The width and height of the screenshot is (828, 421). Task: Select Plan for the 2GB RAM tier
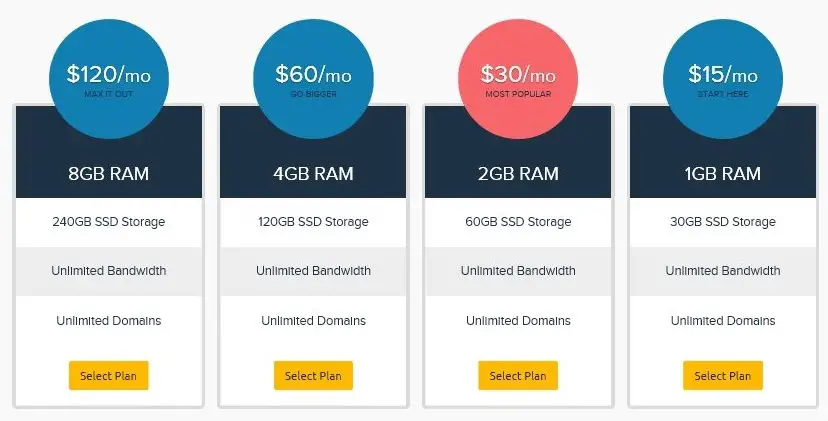click(518, 376)
